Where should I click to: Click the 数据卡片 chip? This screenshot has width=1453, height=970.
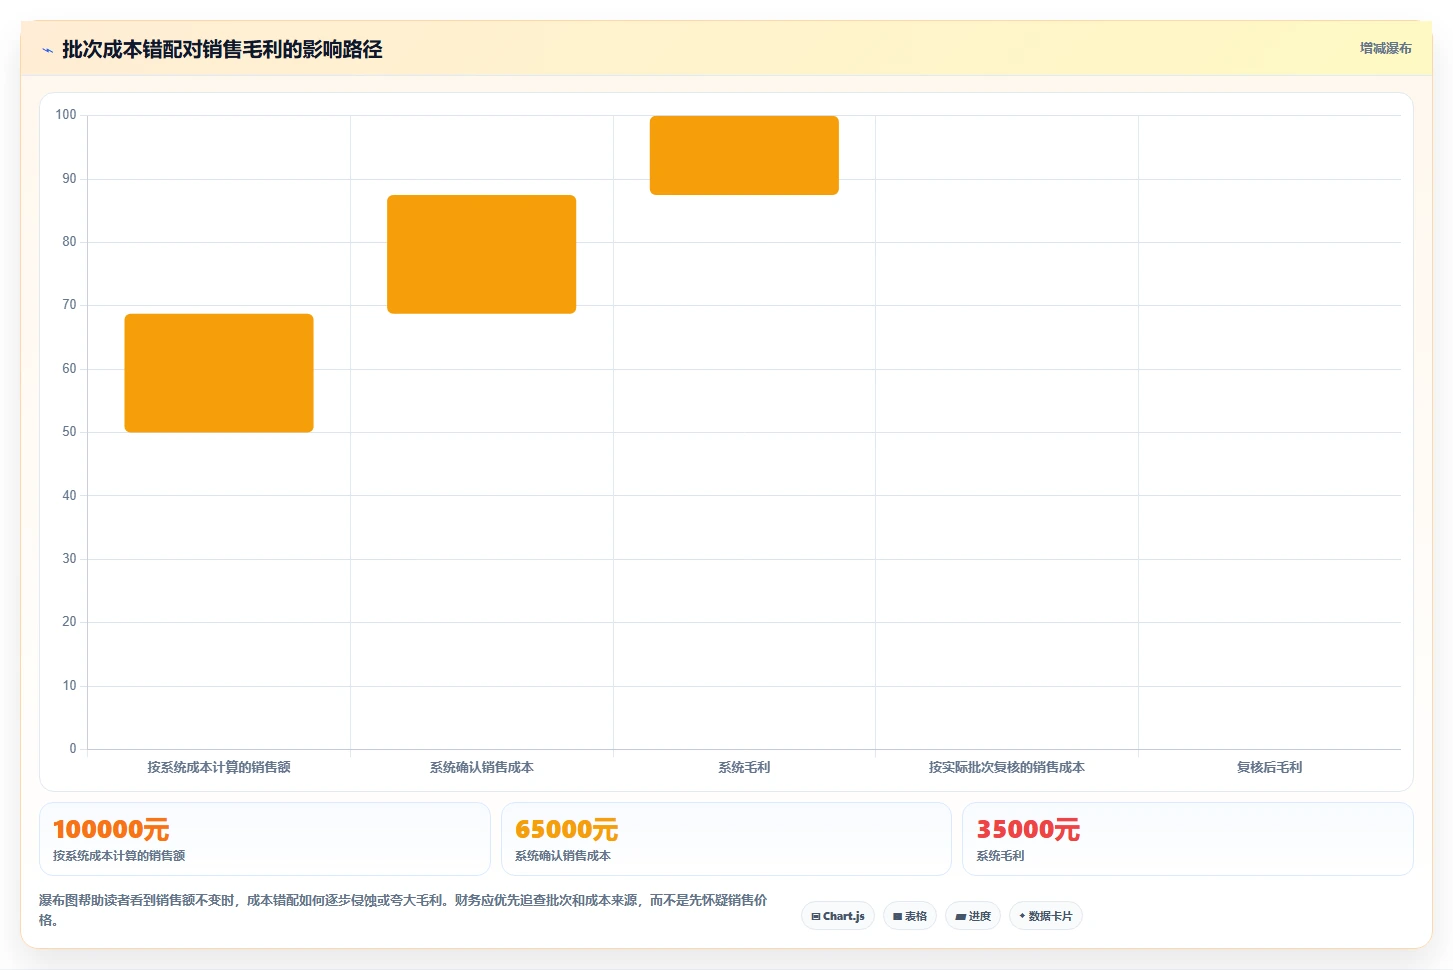pos(1046,916)
